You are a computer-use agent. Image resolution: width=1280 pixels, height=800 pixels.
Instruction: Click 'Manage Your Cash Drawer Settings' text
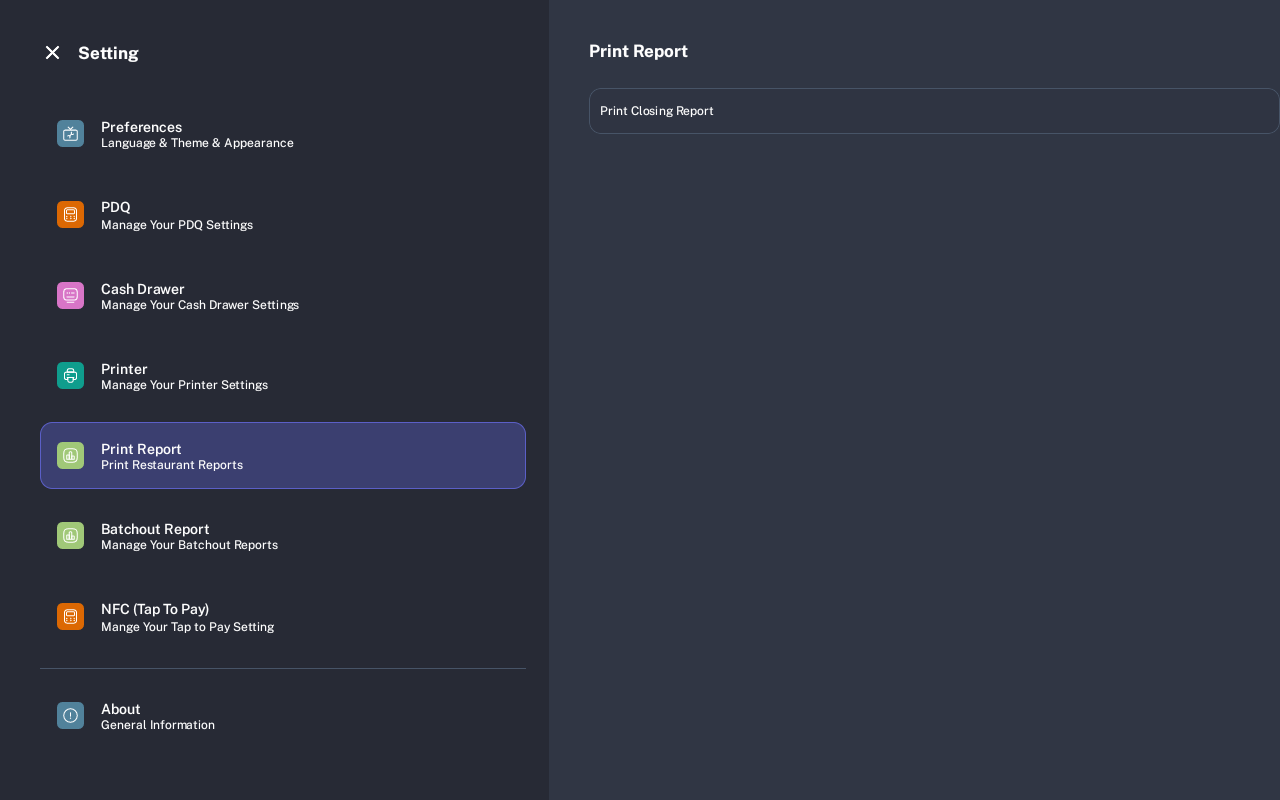(x=200, y=305)
